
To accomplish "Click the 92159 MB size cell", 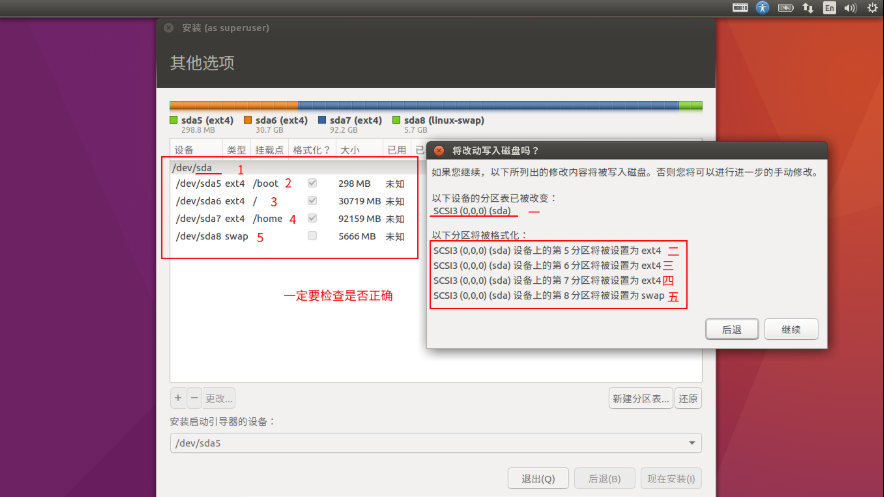I will click(359, 219).
